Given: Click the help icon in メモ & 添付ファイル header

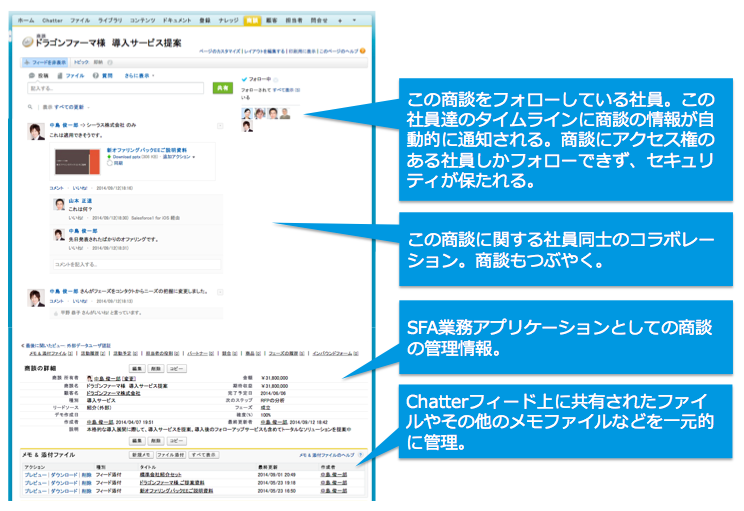Looking at the screenshot, I should click(361, 455).
